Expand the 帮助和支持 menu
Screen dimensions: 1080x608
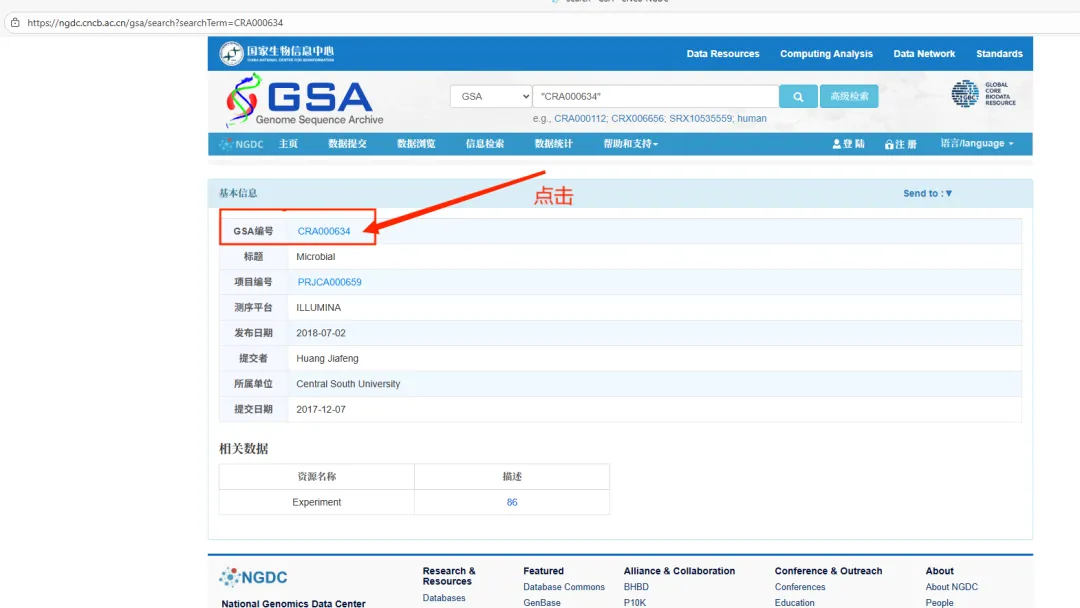coord(630,144)
